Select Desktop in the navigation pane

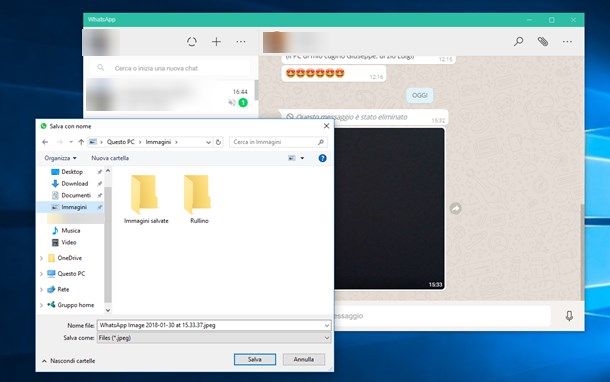pos(72,172)
